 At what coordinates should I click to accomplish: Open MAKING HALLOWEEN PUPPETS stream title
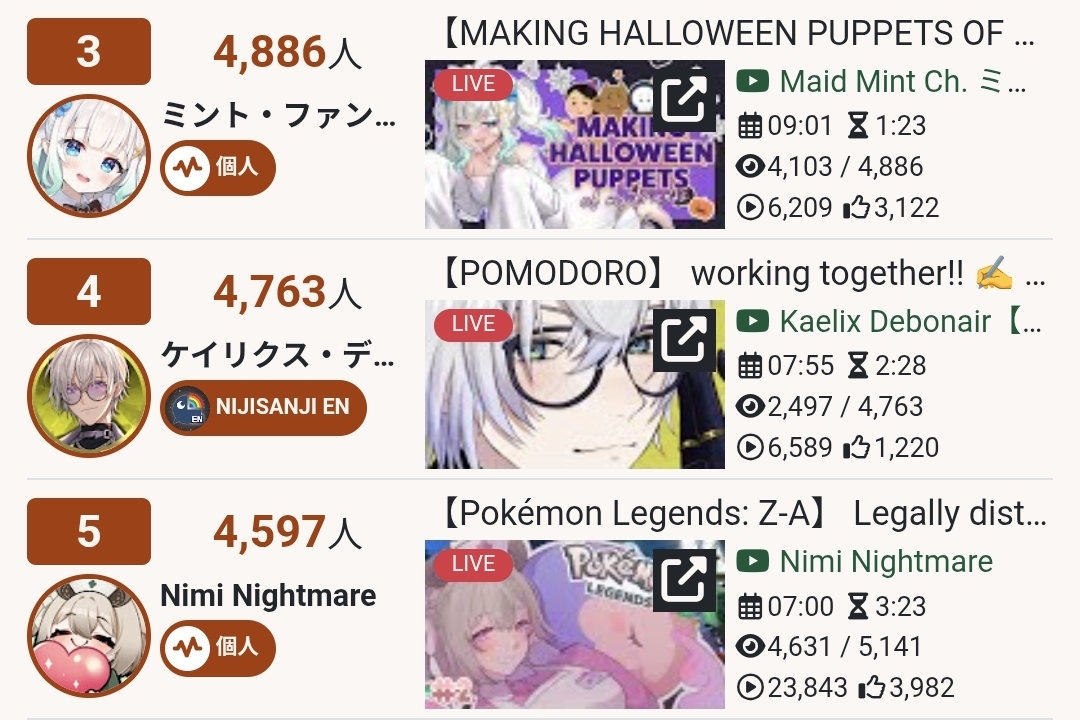[738, 32]
